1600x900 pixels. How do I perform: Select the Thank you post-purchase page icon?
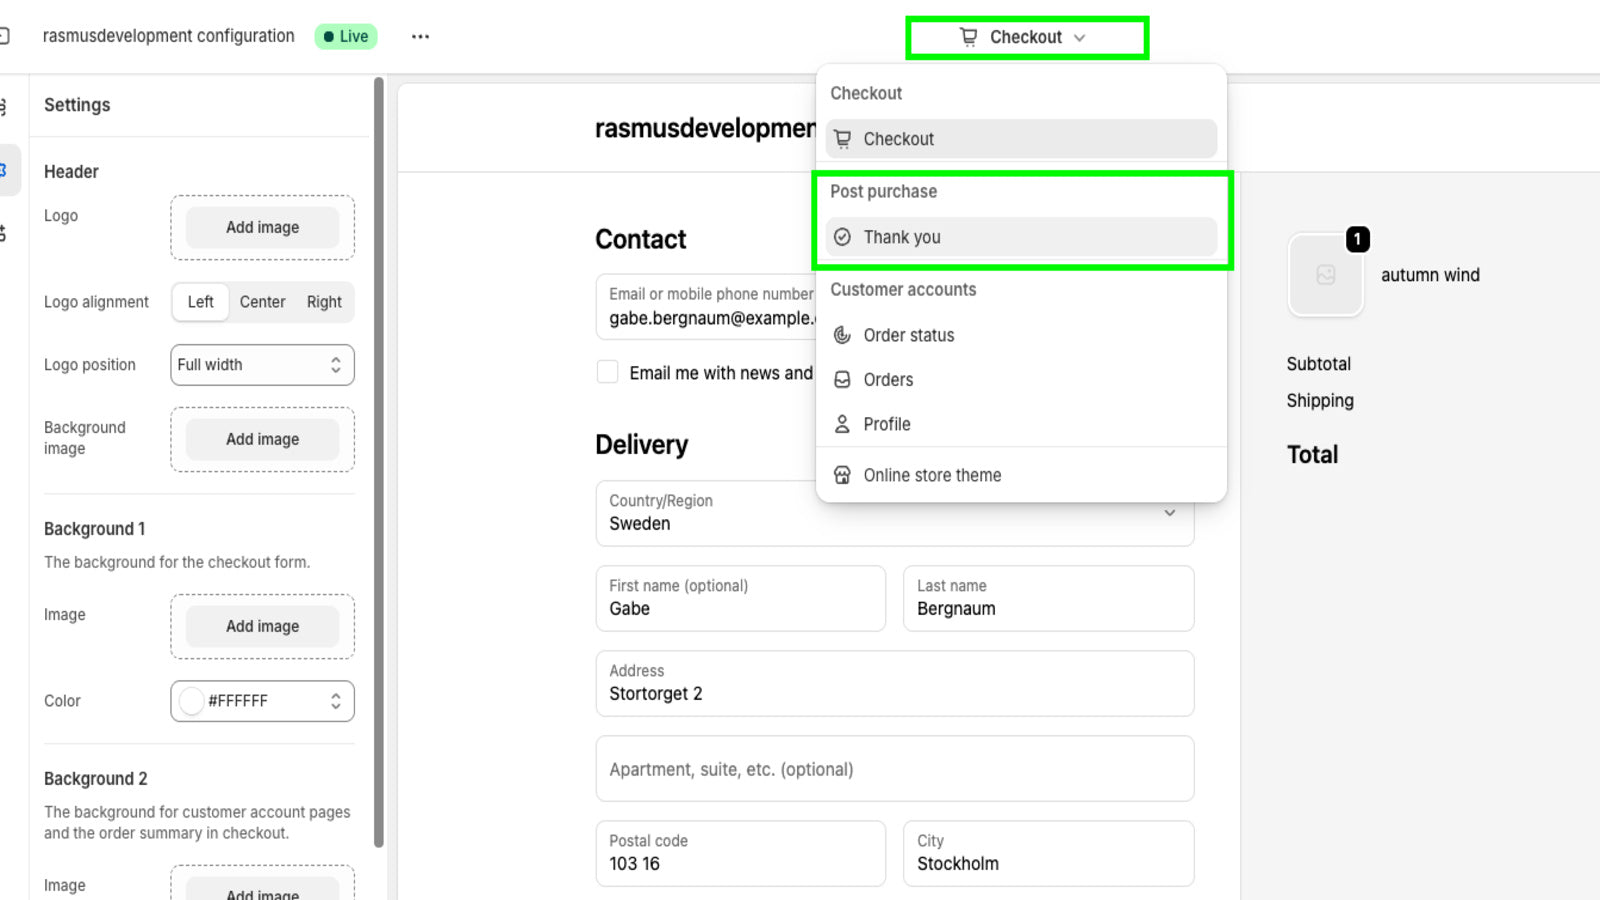[x=843, y=237]
